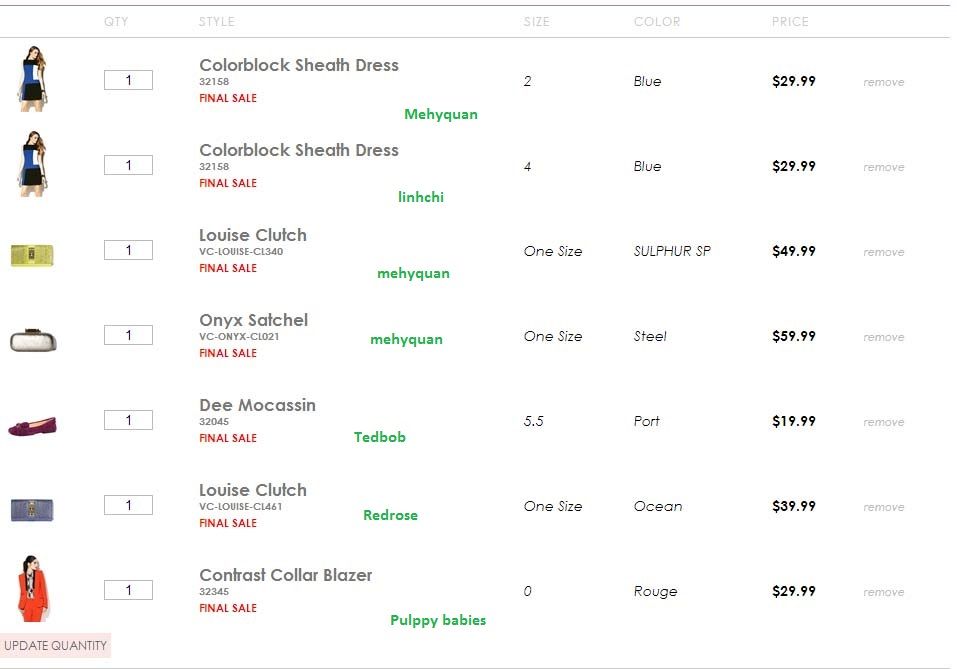Click quantity field for Dee Mocassin

pyautogui.click(x=128, y=420)
